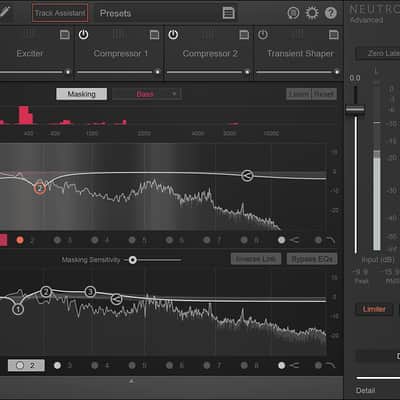
Task: Select the high shelf node in the upper EQ graph
Action: click(247, 175)
